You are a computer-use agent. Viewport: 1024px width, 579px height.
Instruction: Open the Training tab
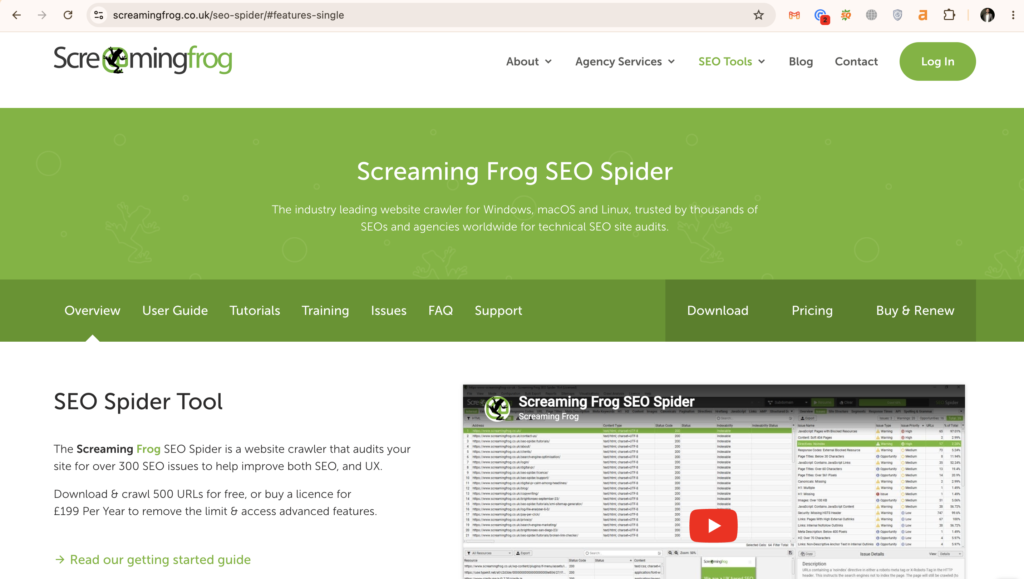(325, 311)
